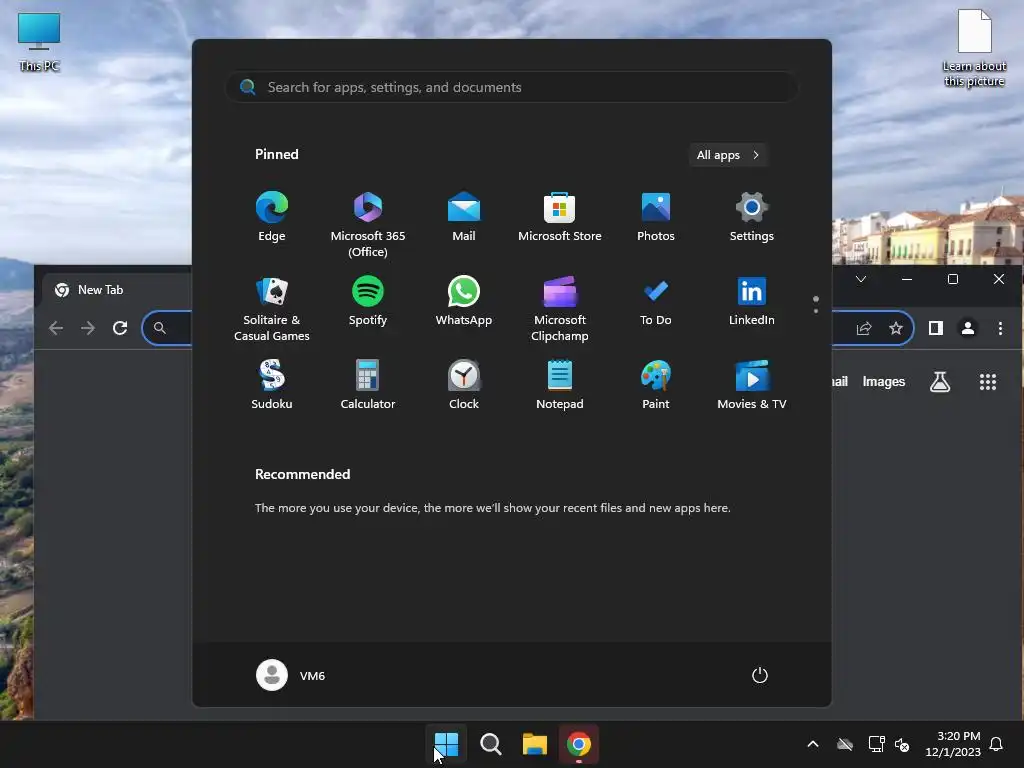Open Chrome tab search dropdown
Image resolution: width=1024 pixels, height=768 pixels.
point(861,280)
